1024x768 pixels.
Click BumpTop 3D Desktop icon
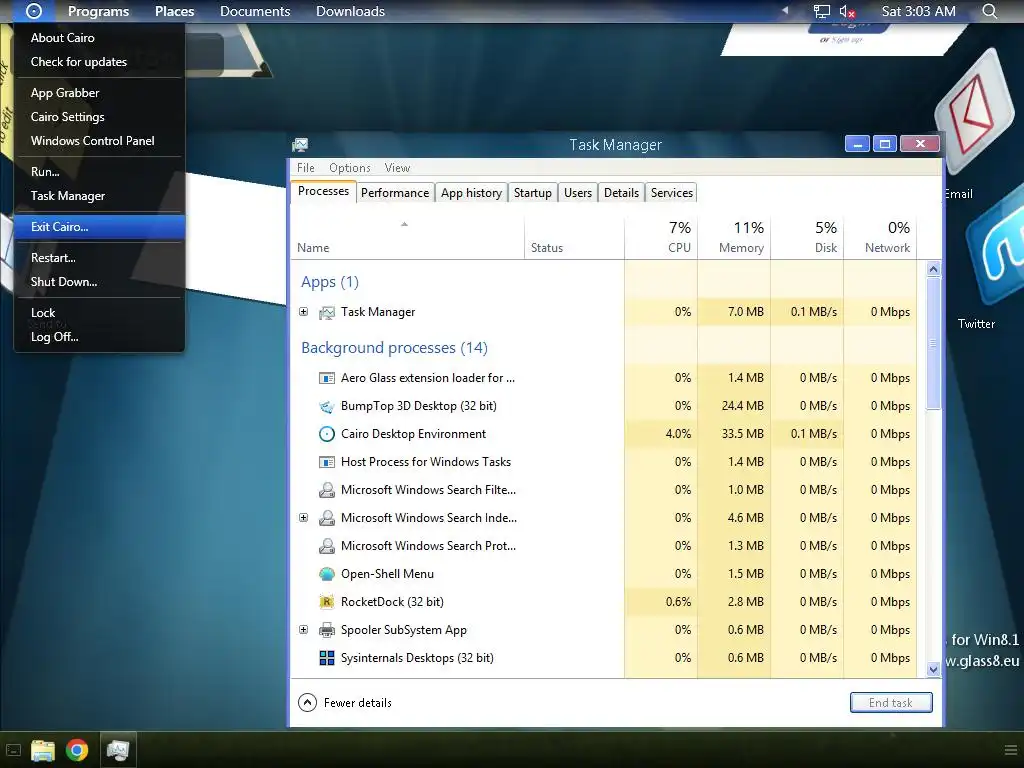coord(327,406)
